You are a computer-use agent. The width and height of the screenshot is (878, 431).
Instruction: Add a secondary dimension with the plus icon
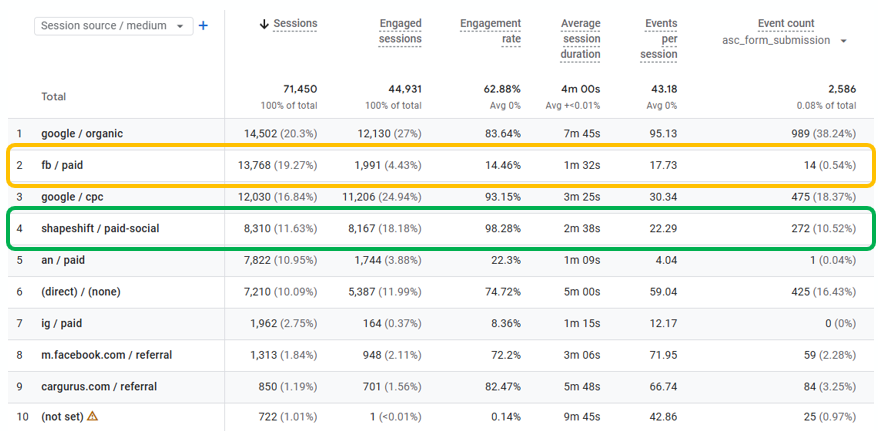pyautogui.click(x=203, y=26)
